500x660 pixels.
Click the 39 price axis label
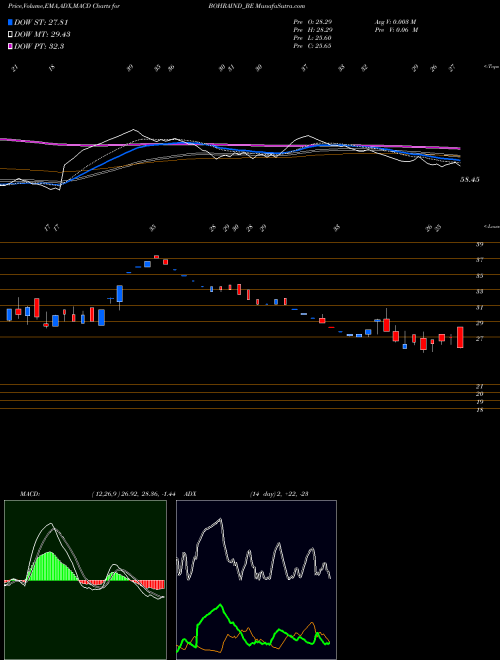tap(479, 245)
